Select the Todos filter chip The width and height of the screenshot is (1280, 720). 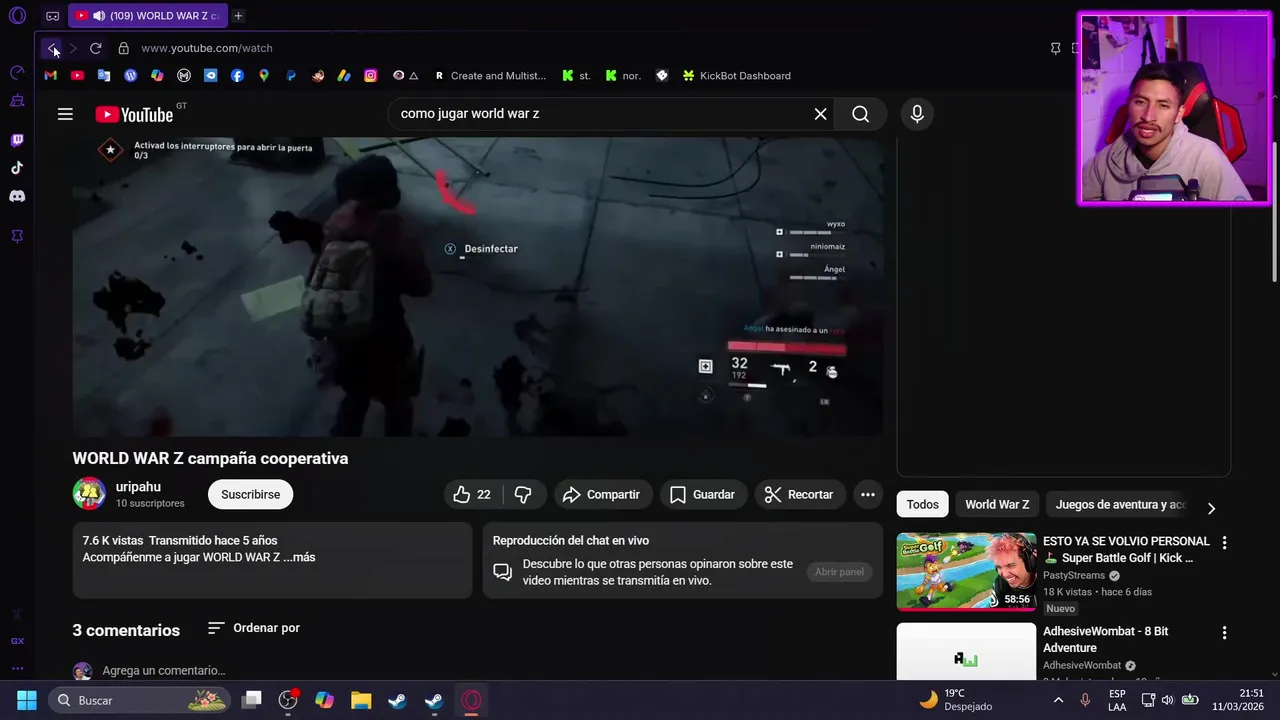pyautogui.click(x=922, y=505)
